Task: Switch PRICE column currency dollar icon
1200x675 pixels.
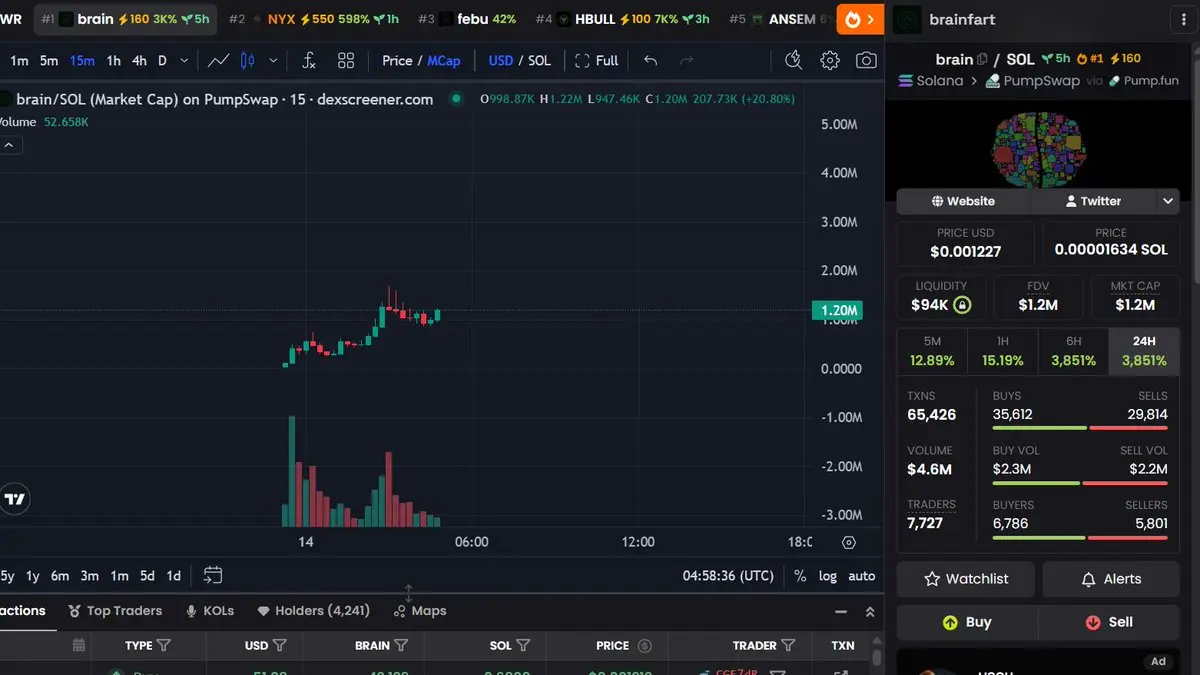Action: (x=644, y=645)
